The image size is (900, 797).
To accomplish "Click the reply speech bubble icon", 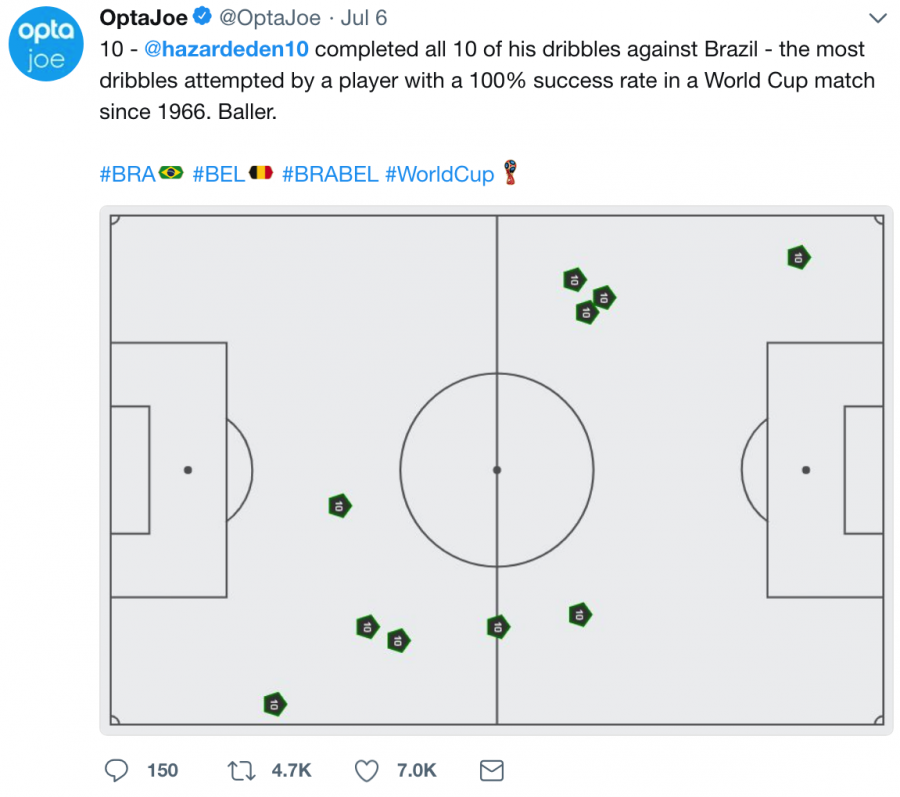I will [x=117, y=769].
